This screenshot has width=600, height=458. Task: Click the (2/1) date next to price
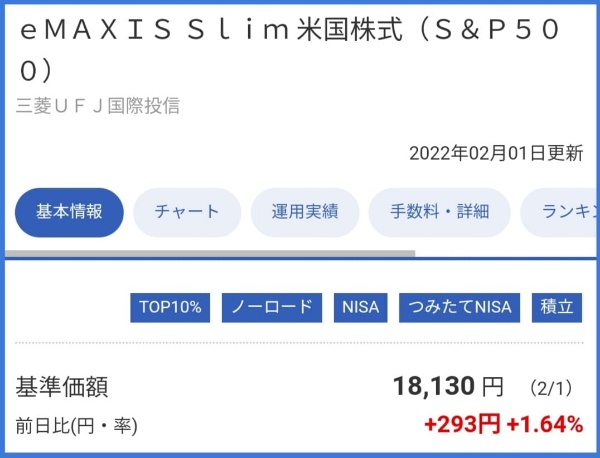point(552,388)
